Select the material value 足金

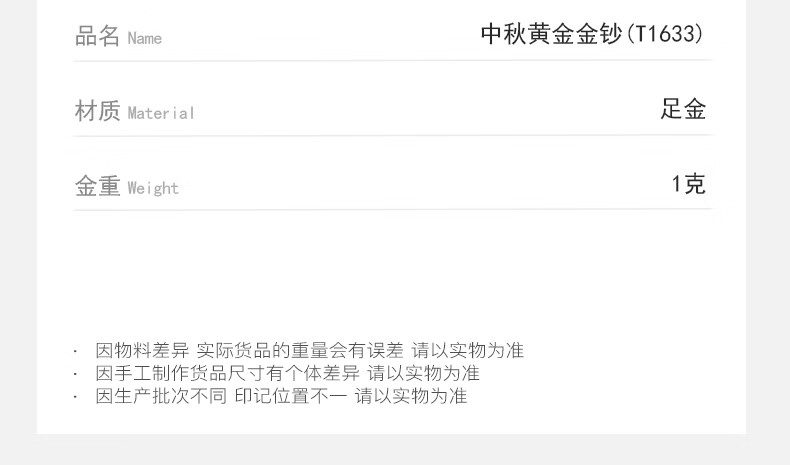click(x=683, y=109)
